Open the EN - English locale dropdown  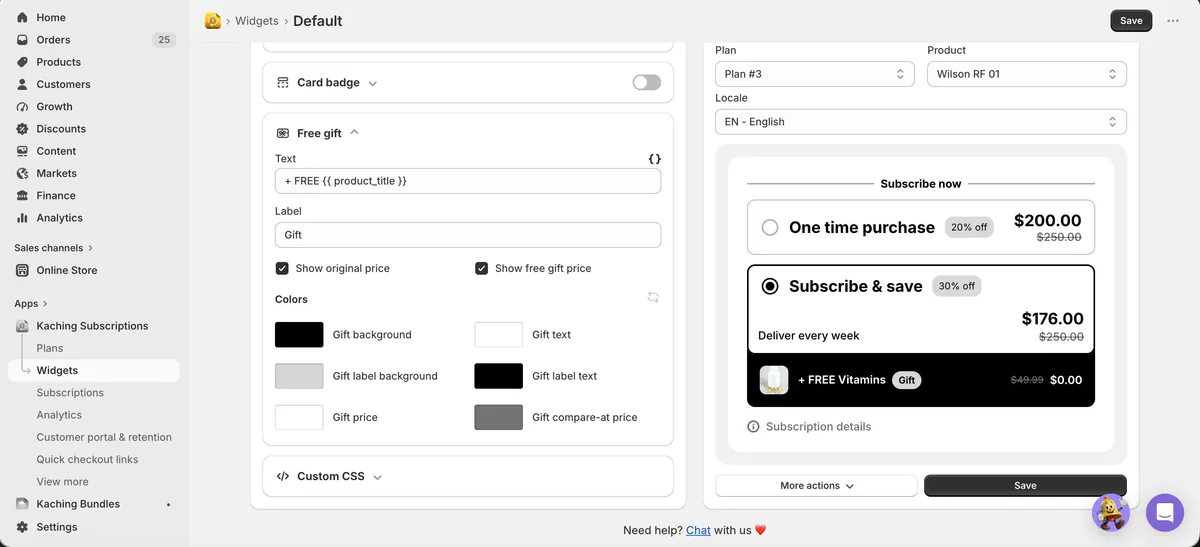(921, 122)
